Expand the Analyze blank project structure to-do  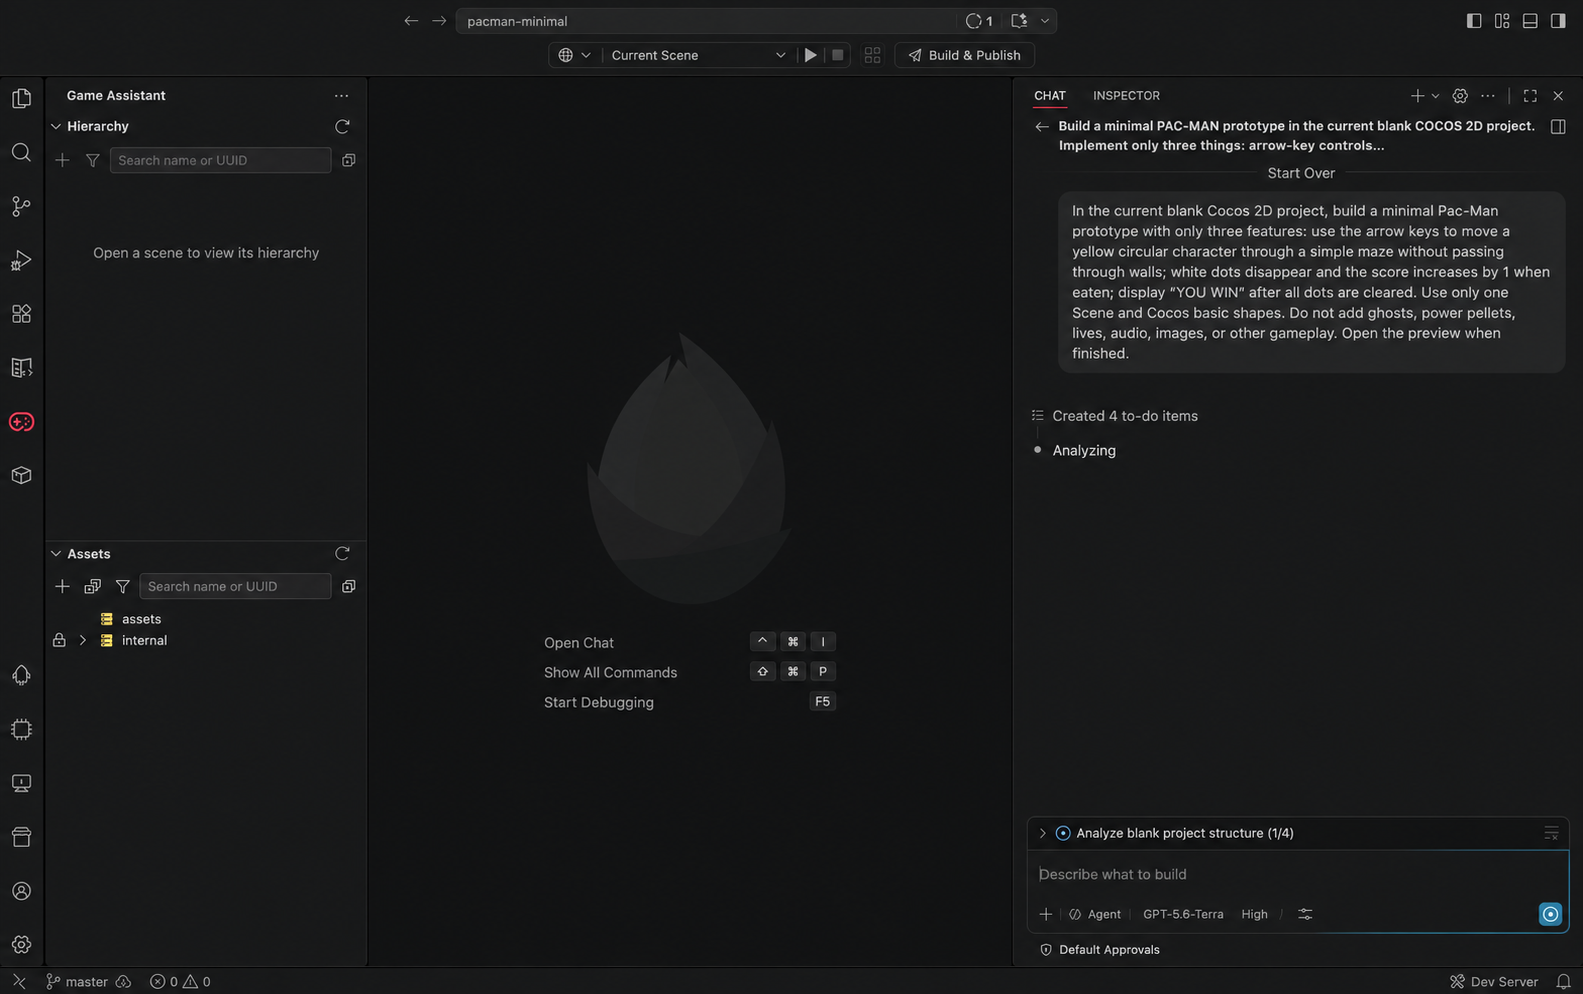[x=1042, y=833]
